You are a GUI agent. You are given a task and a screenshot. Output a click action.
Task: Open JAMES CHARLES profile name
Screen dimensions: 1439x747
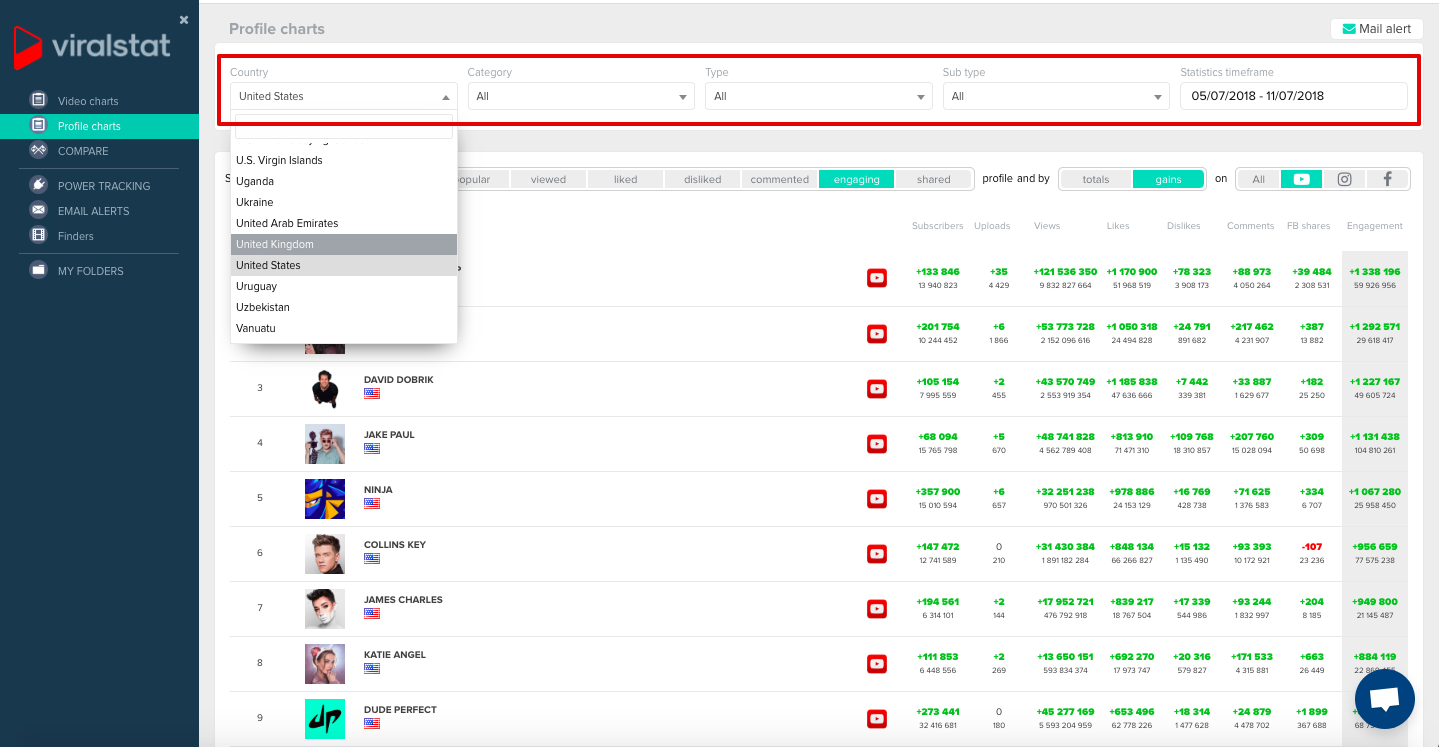click(403, 600)
